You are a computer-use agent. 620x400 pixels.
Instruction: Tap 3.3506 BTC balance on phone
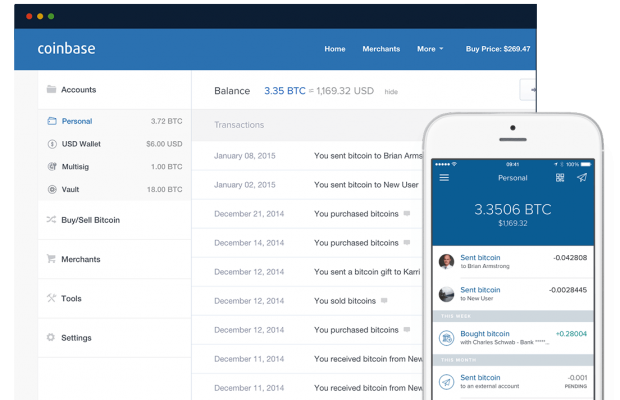point(512,209)
